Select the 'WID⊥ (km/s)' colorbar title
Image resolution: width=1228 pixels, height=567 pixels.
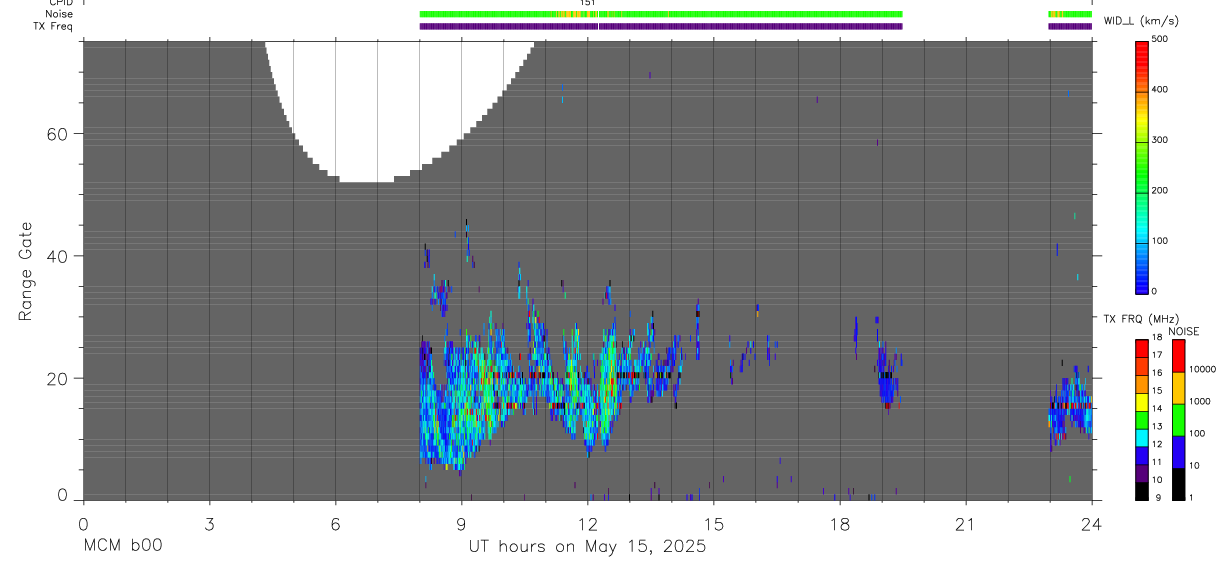1141,20
